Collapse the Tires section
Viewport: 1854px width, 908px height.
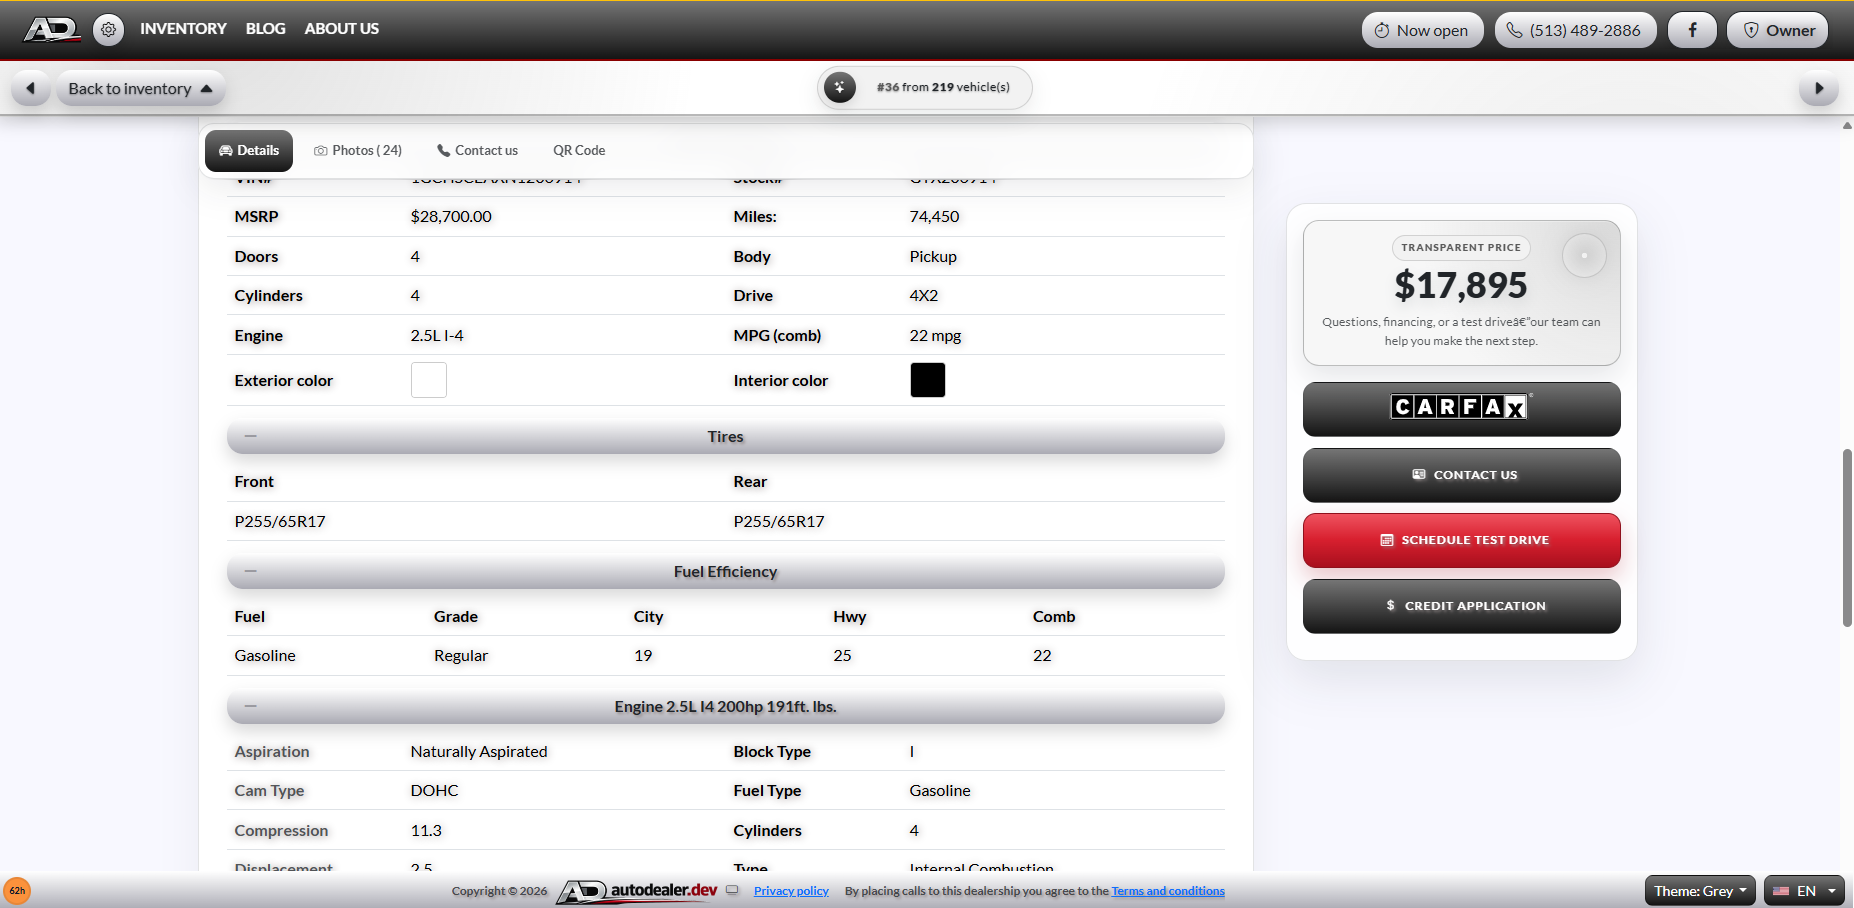click(x=725, y=437)
